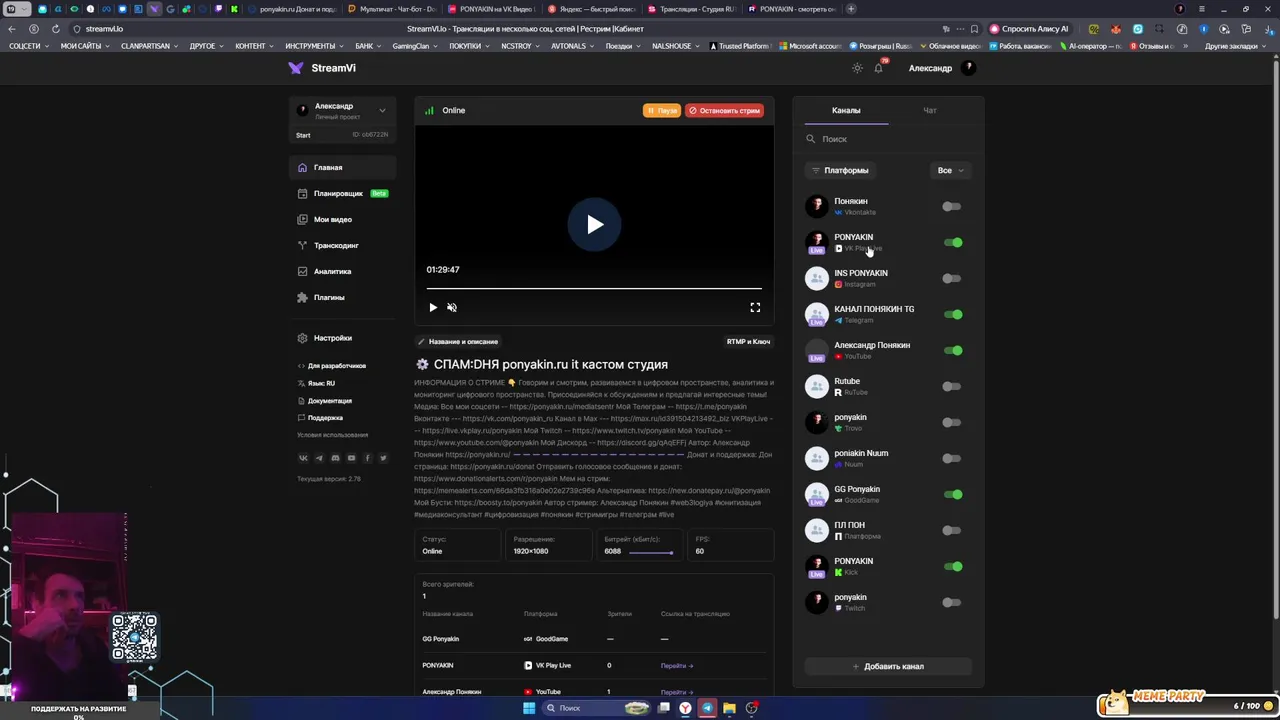Open Планировщик in sidebar

[x=342, y=194]
